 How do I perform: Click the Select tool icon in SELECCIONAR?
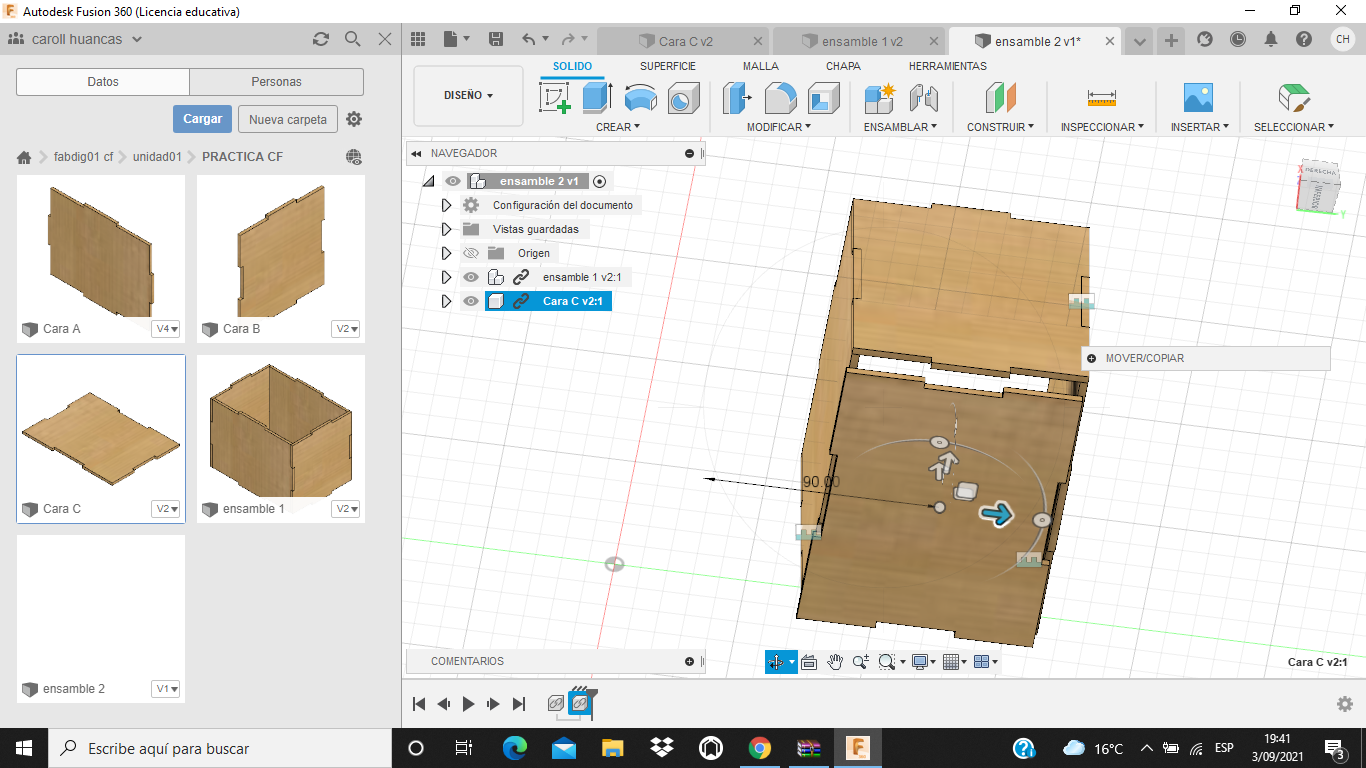pos(1294,98)
